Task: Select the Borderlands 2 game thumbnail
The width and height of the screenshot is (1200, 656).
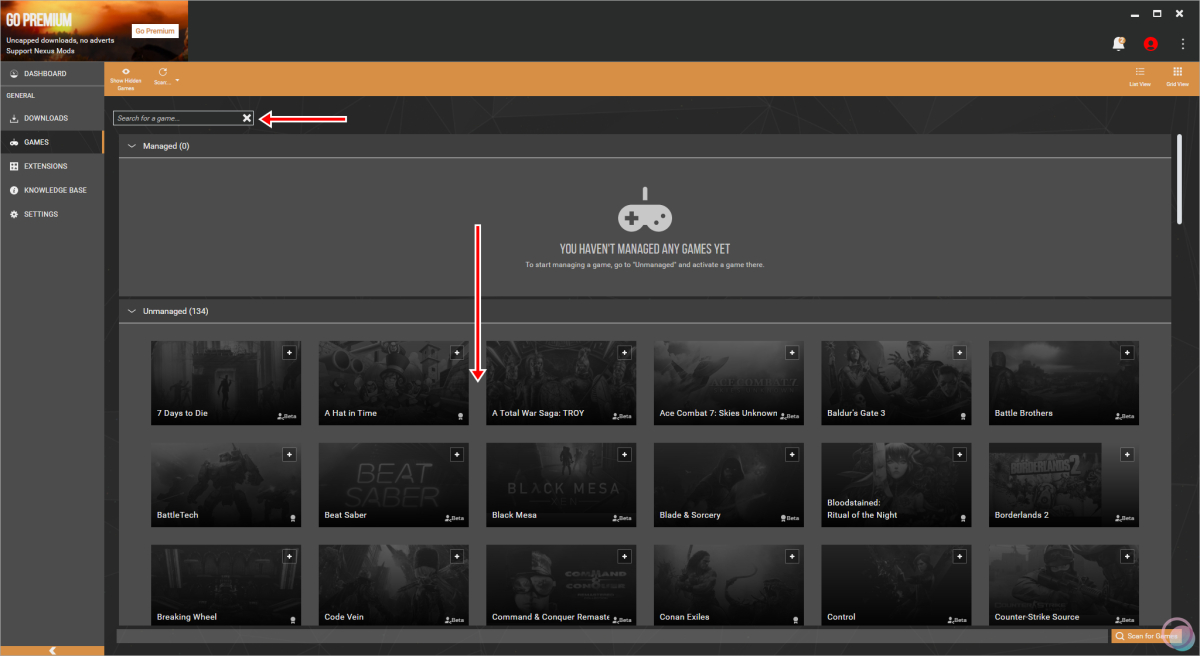Action: pyautogui.click(x=1064, y=485)
